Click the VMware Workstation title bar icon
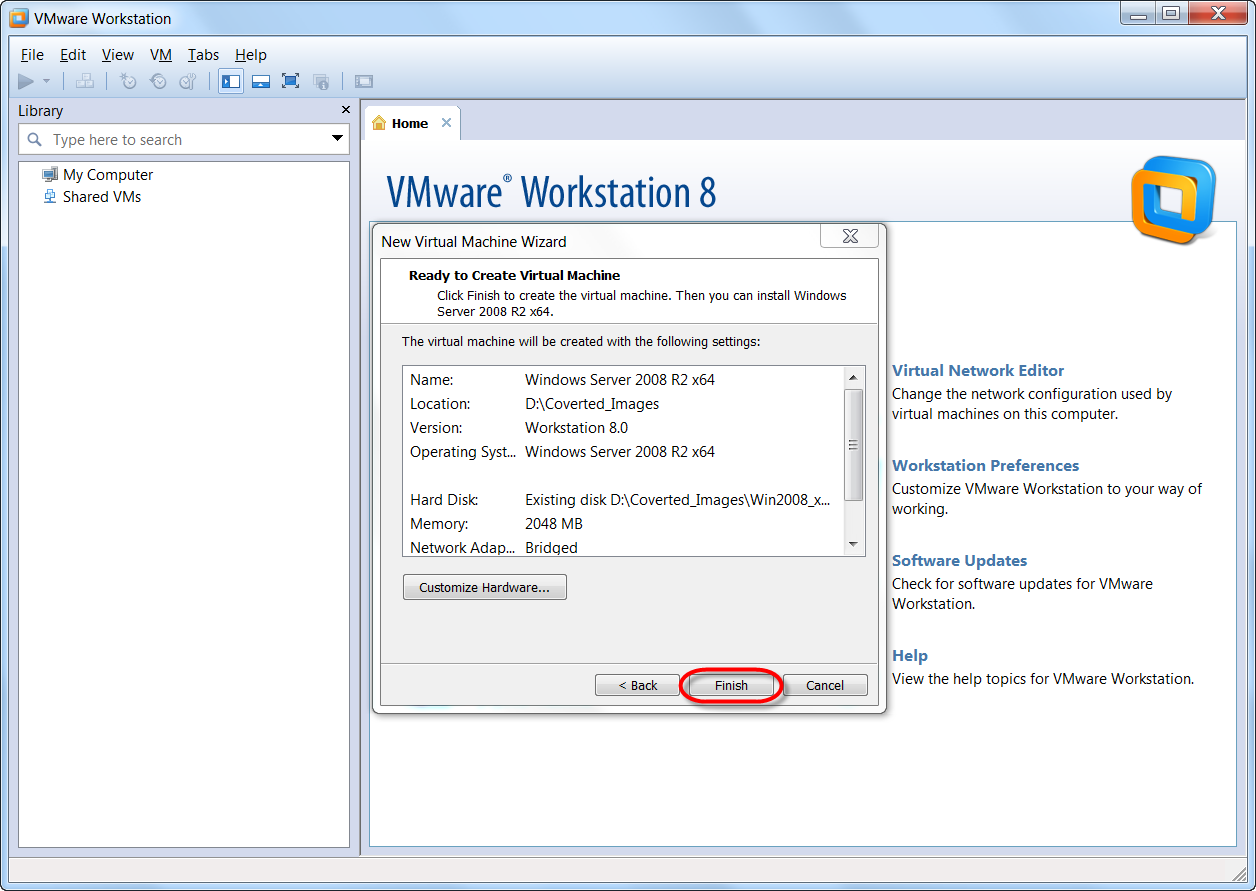Screen dimensions: 1256x891 click(18, 18)
